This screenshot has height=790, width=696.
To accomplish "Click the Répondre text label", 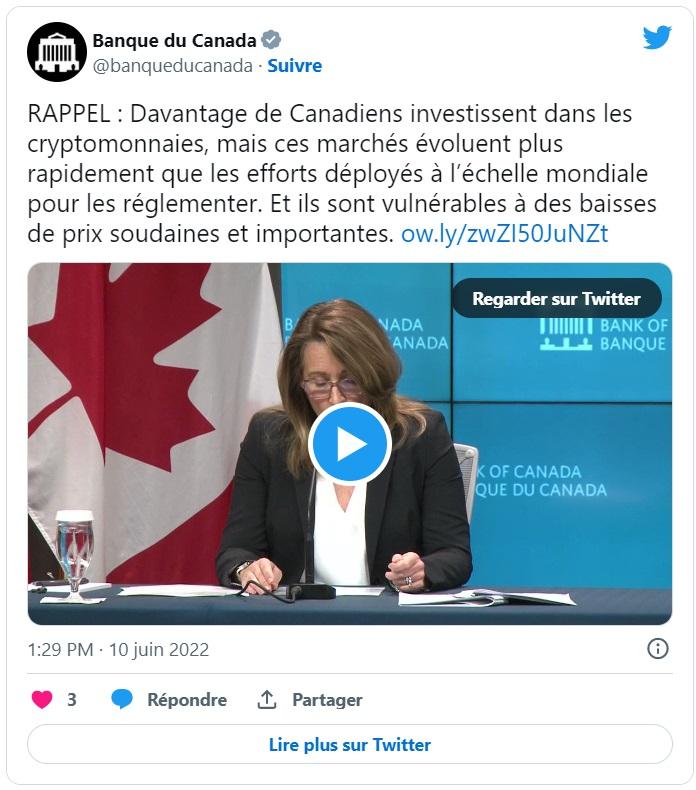I will click(187, 700).
